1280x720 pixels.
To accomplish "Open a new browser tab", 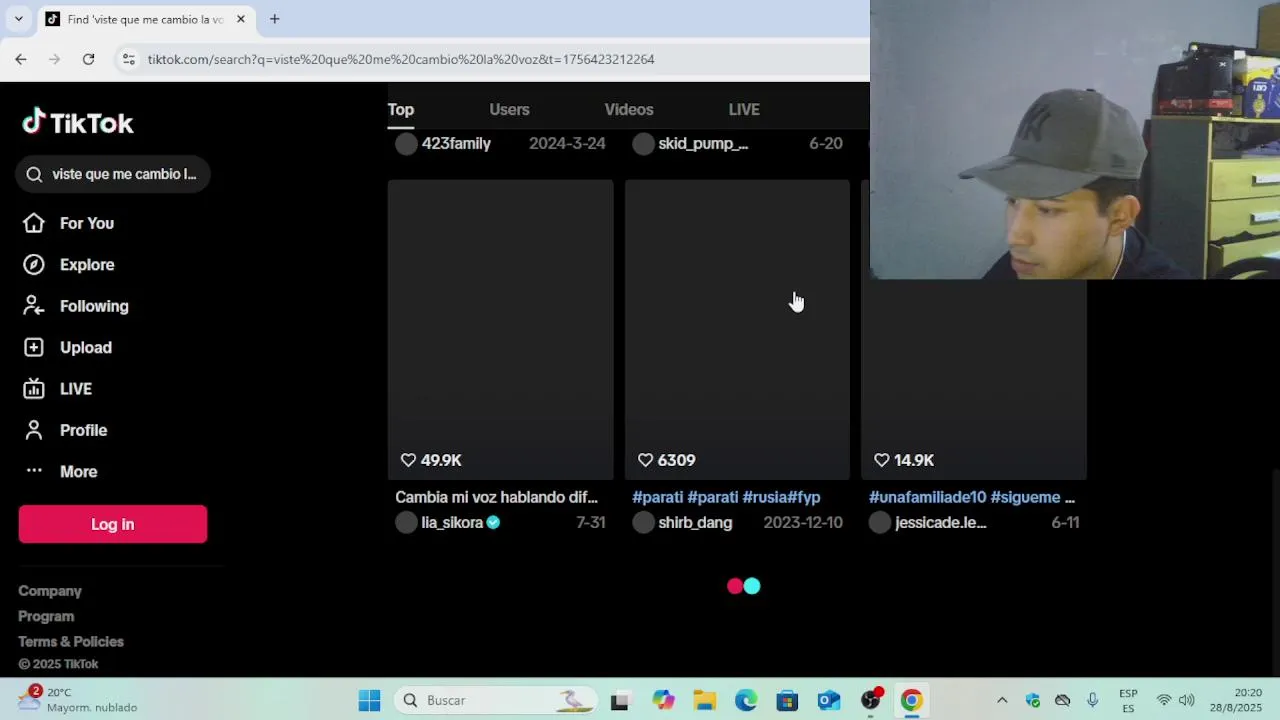I will click(x=274, y=19).
